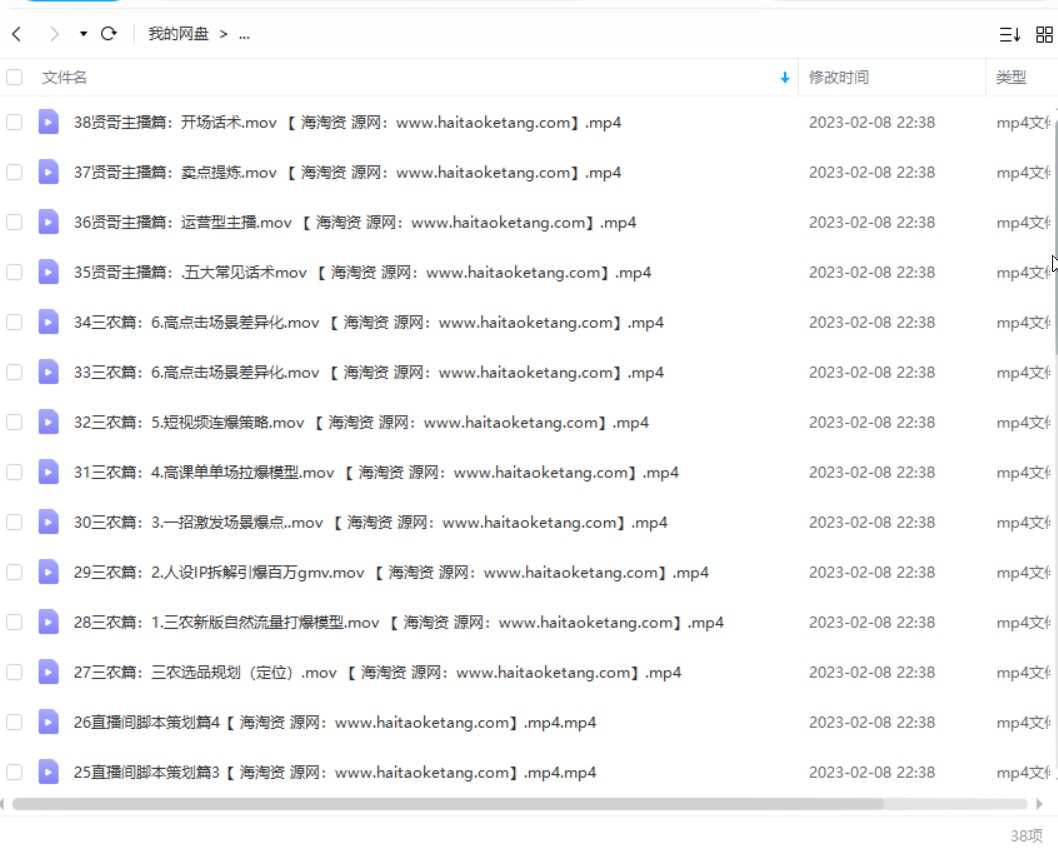The image size is (1058, 854).
Task: Click video icon of file 34三农篇
Action: point(48,322)
